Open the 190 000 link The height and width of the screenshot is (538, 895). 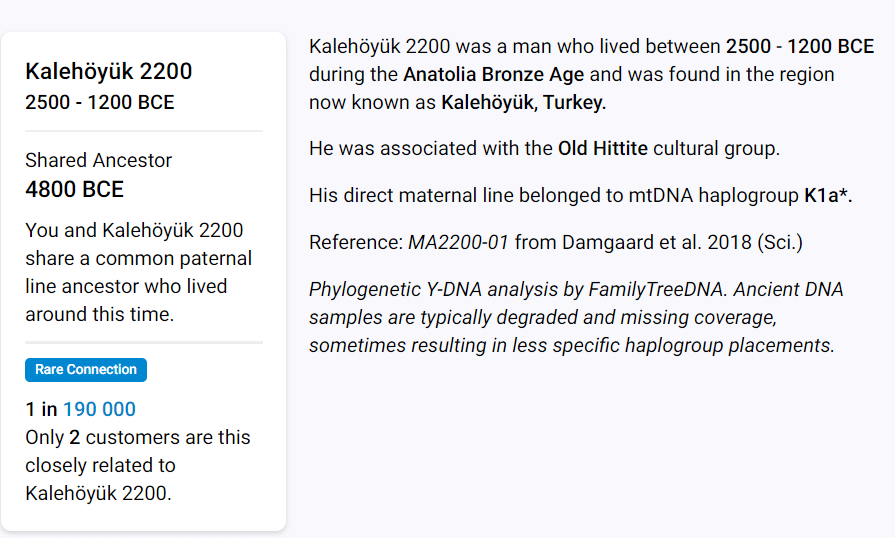point(99,409)
